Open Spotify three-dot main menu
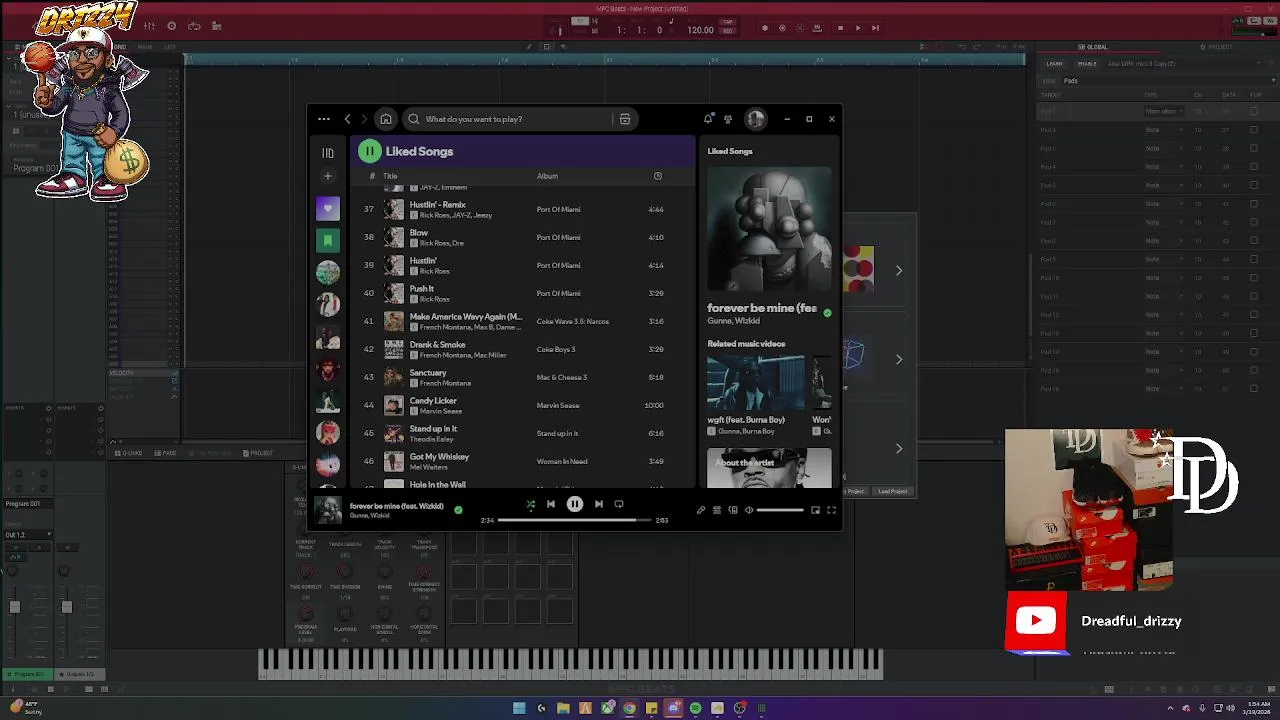This screenshot has width=1280, height=720. [324, 119]
